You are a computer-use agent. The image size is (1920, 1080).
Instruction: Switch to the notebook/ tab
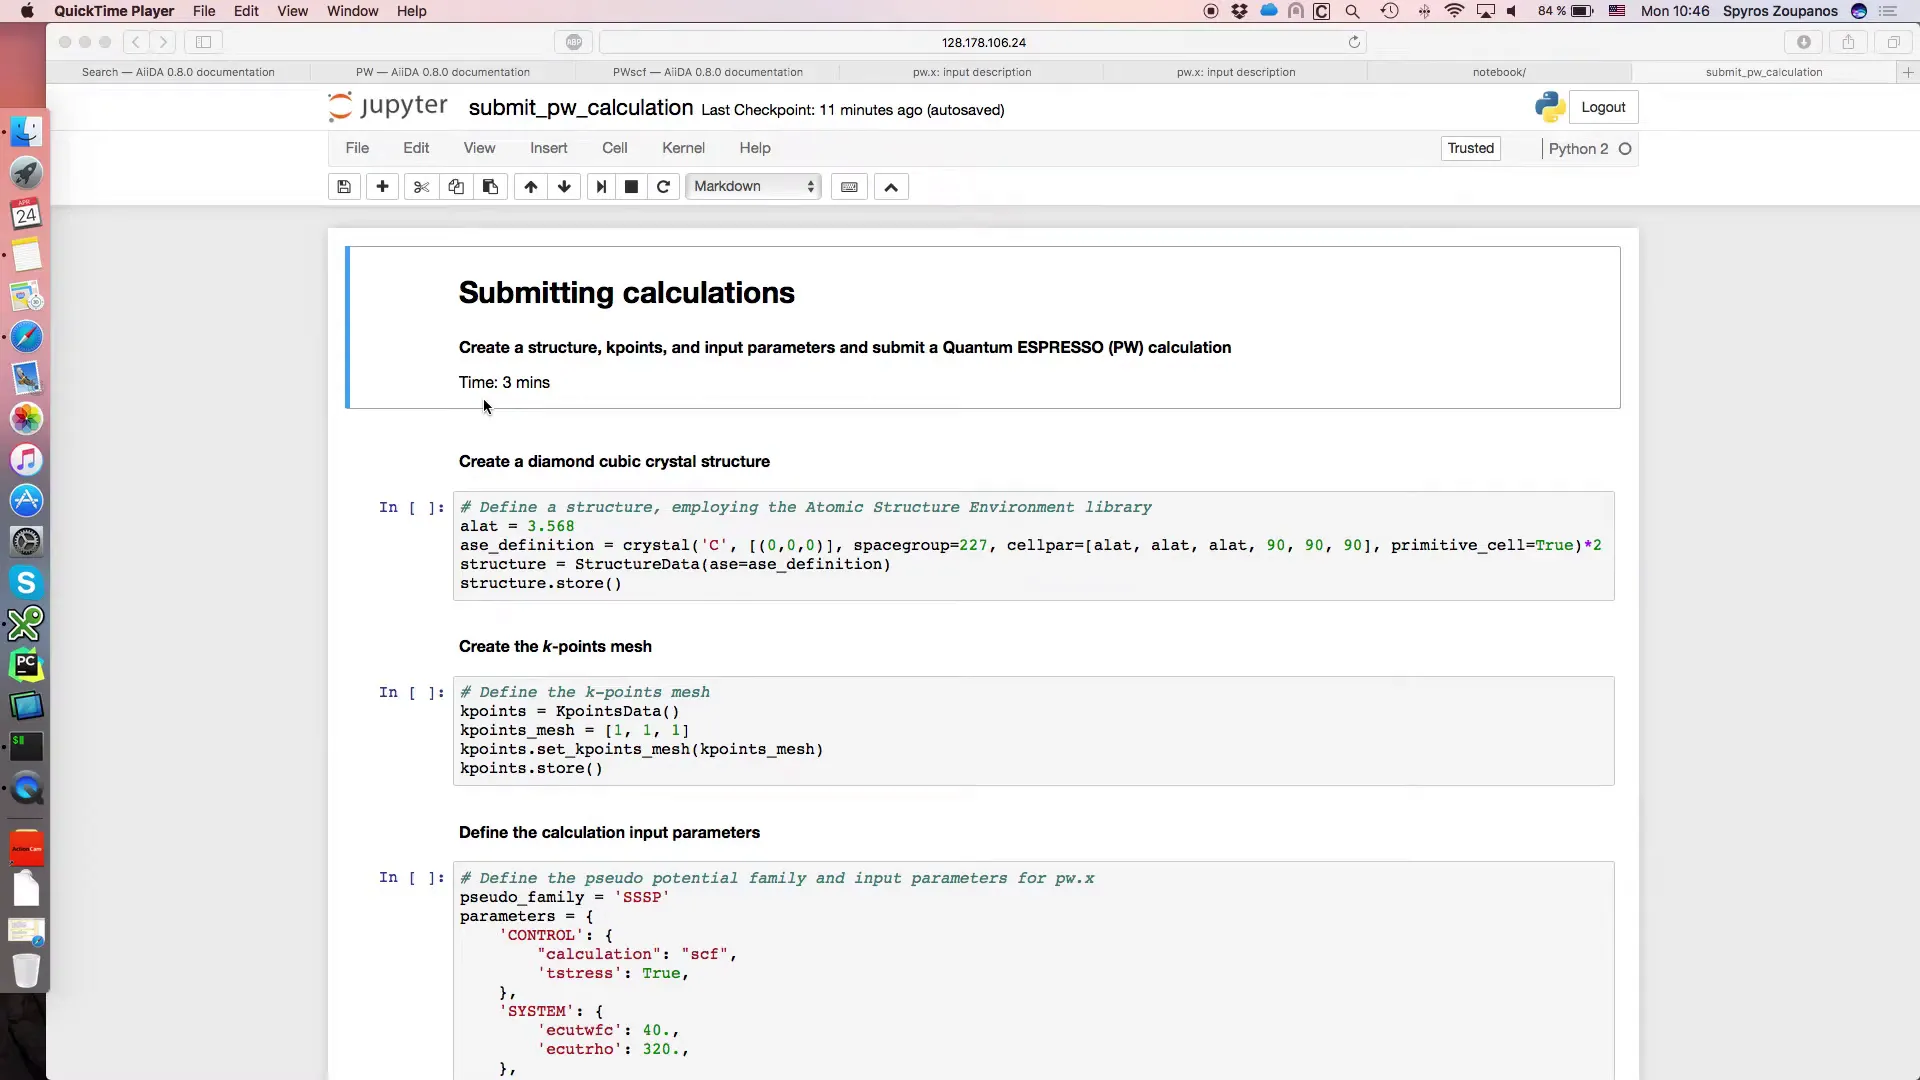1499,71
